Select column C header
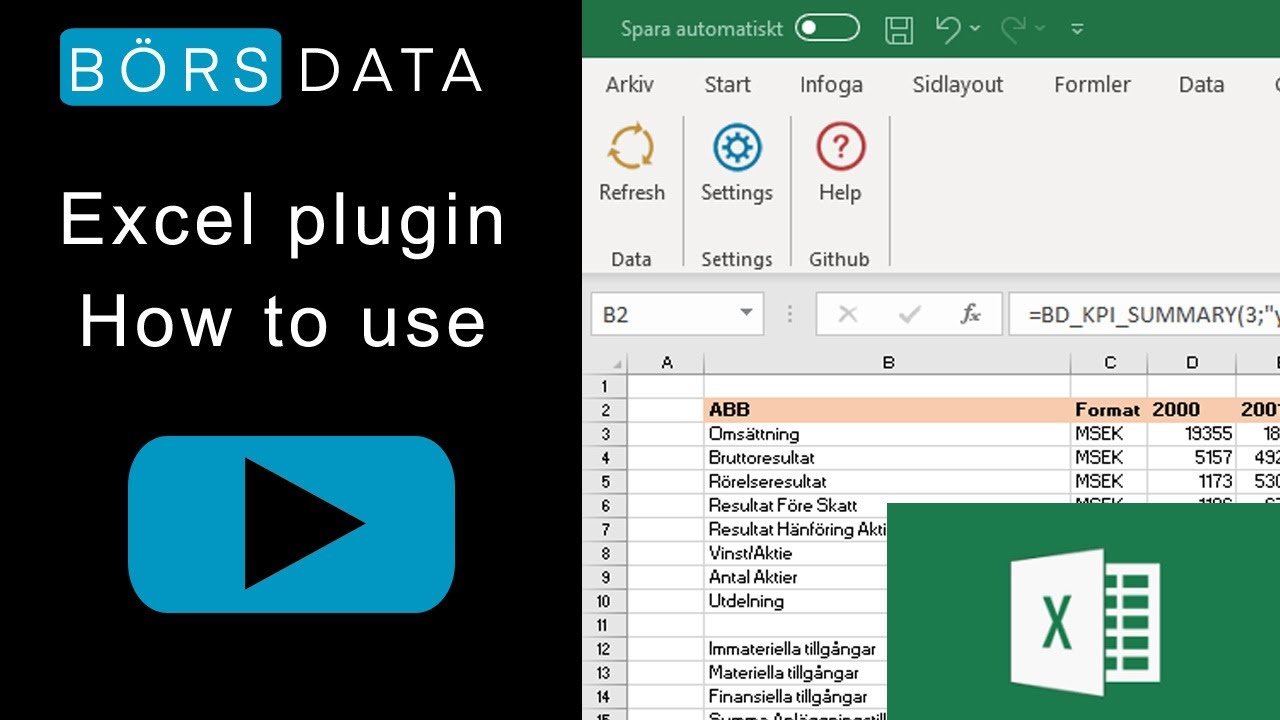This screenshot has width=1280, height=720. [x=1109, y=364]
